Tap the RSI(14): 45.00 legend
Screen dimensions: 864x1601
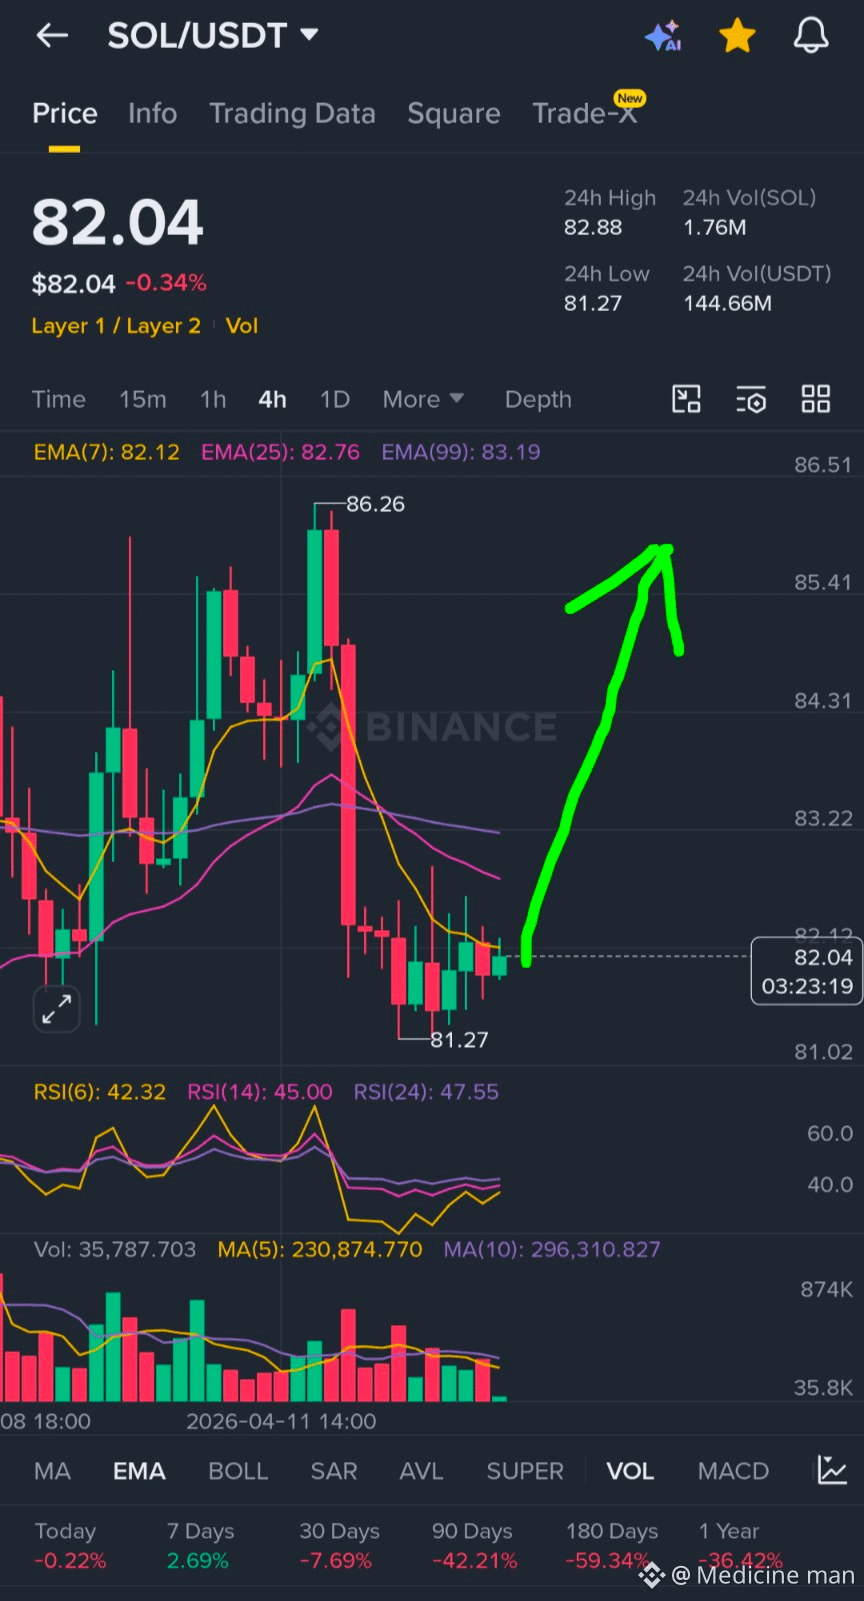(x=260, y=1092)
